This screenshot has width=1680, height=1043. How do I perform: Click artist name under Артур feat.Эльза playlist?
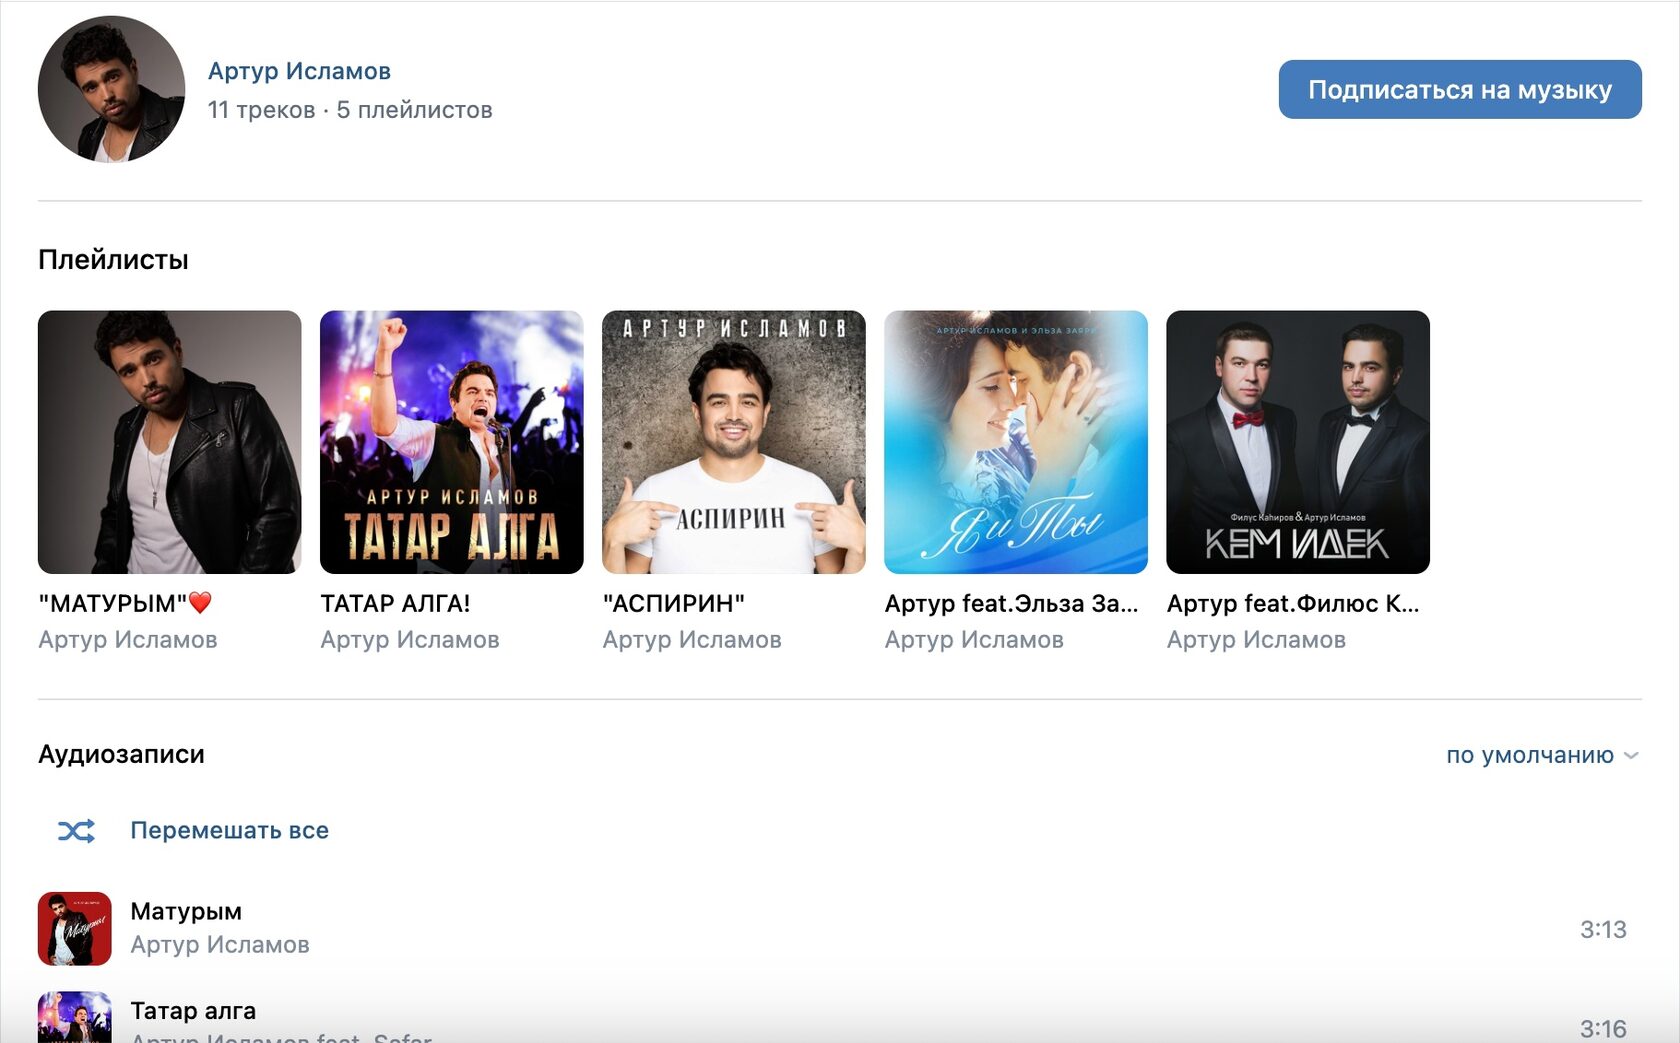click(974, 640)
